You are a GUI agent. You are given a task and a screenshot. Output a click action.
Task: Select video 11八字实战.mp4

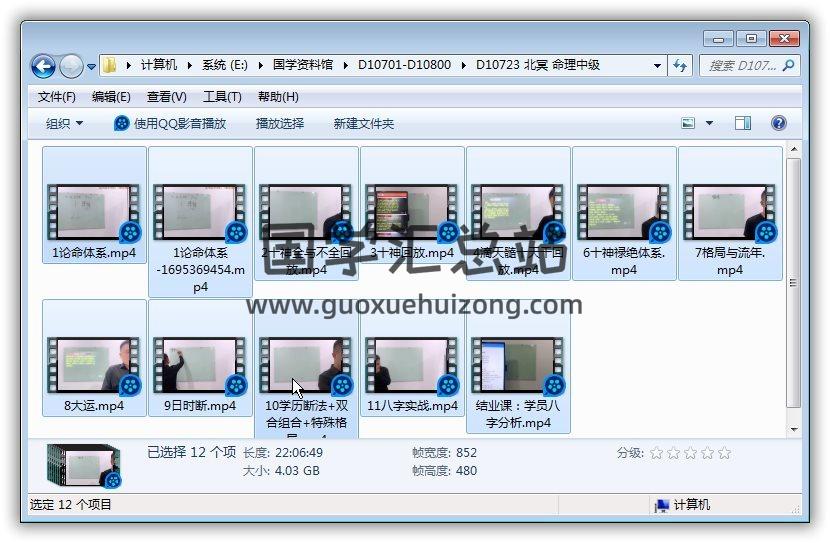click(412, 358)
